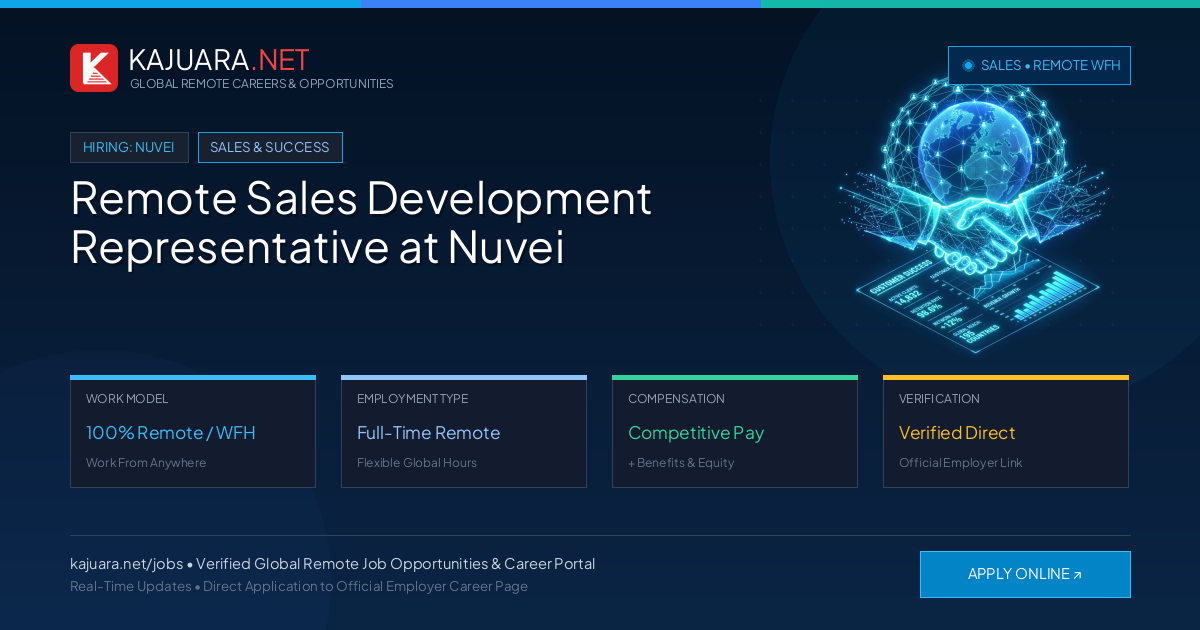The image size is (1200, 630).
Task: Click the APPLY ONLINE button
Action: [x=1025, y=574]
